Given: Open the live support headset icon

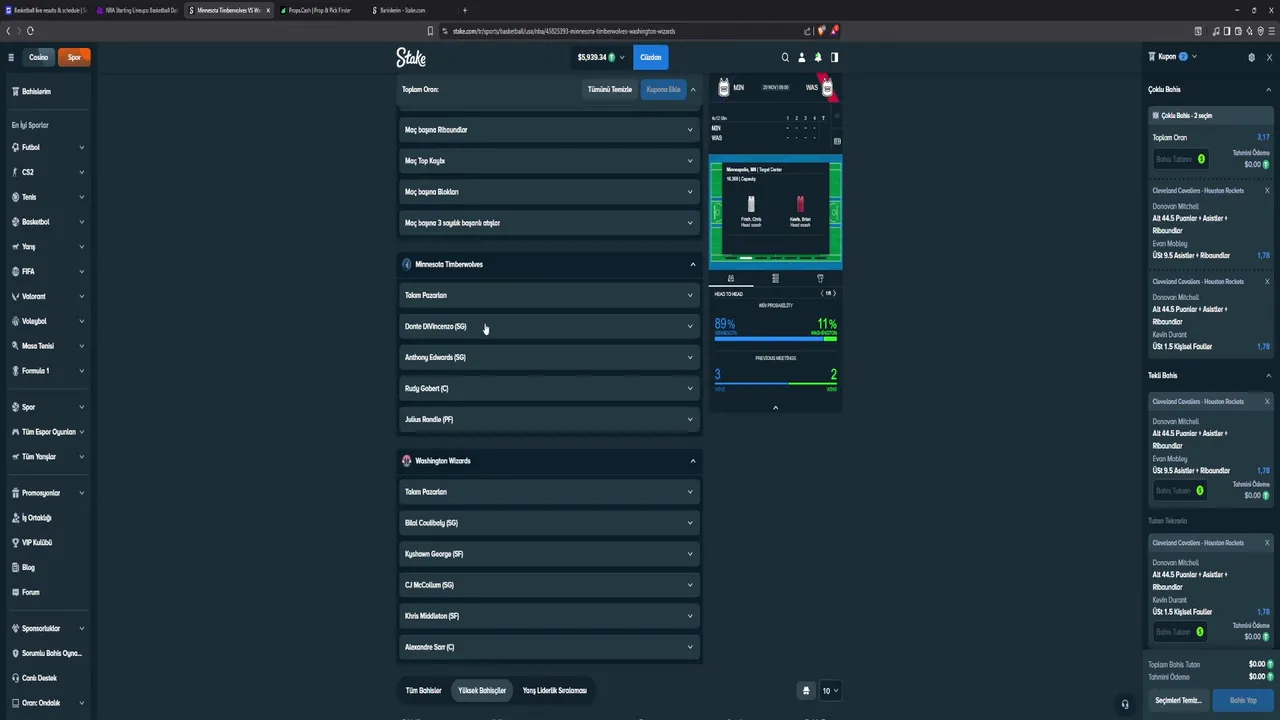Looking at the screenshot, I should tap(1125, 703).
